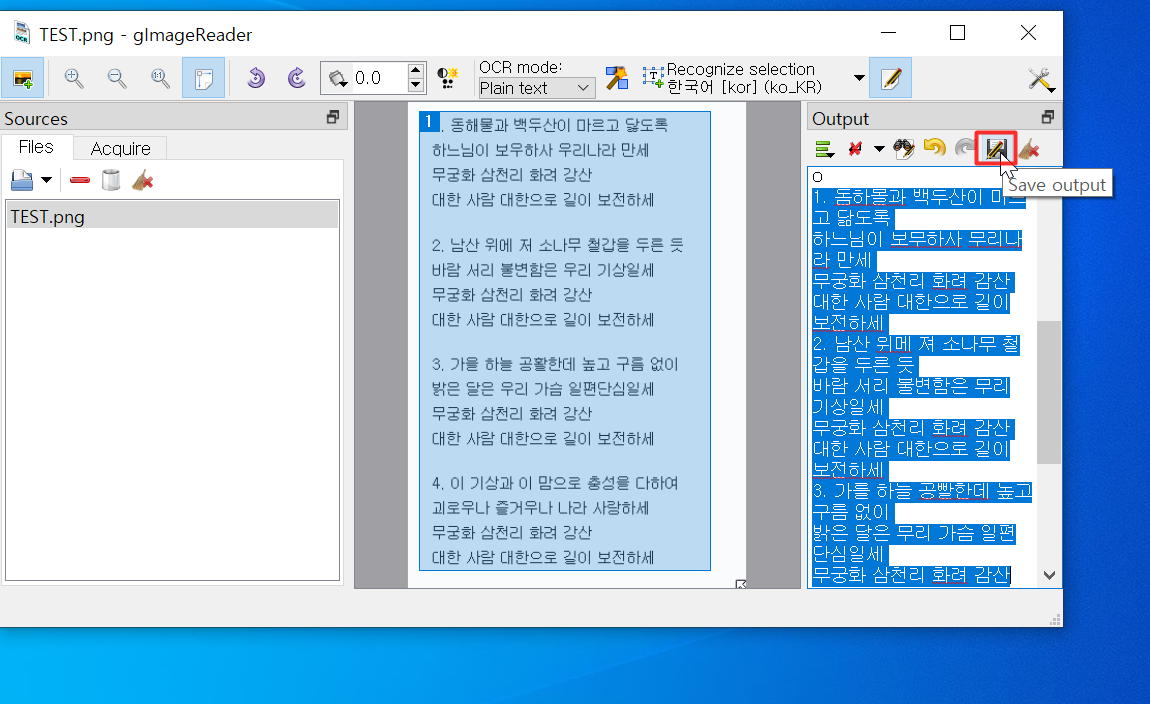Viewport: 1150px width, 704px height.
Task: Click the add images source toggle button
Action: [x=23, y=78]
